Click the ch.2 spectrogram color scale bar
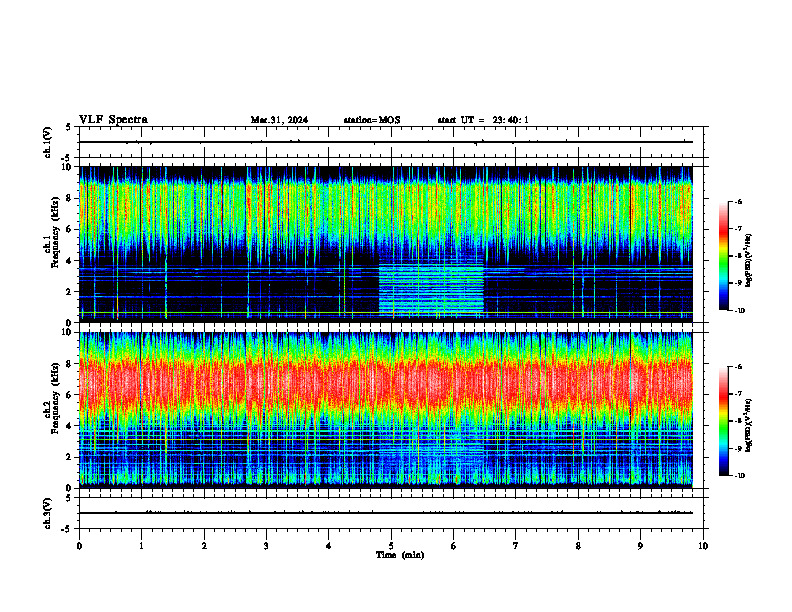Screen dimensions: 792x612 724,421
